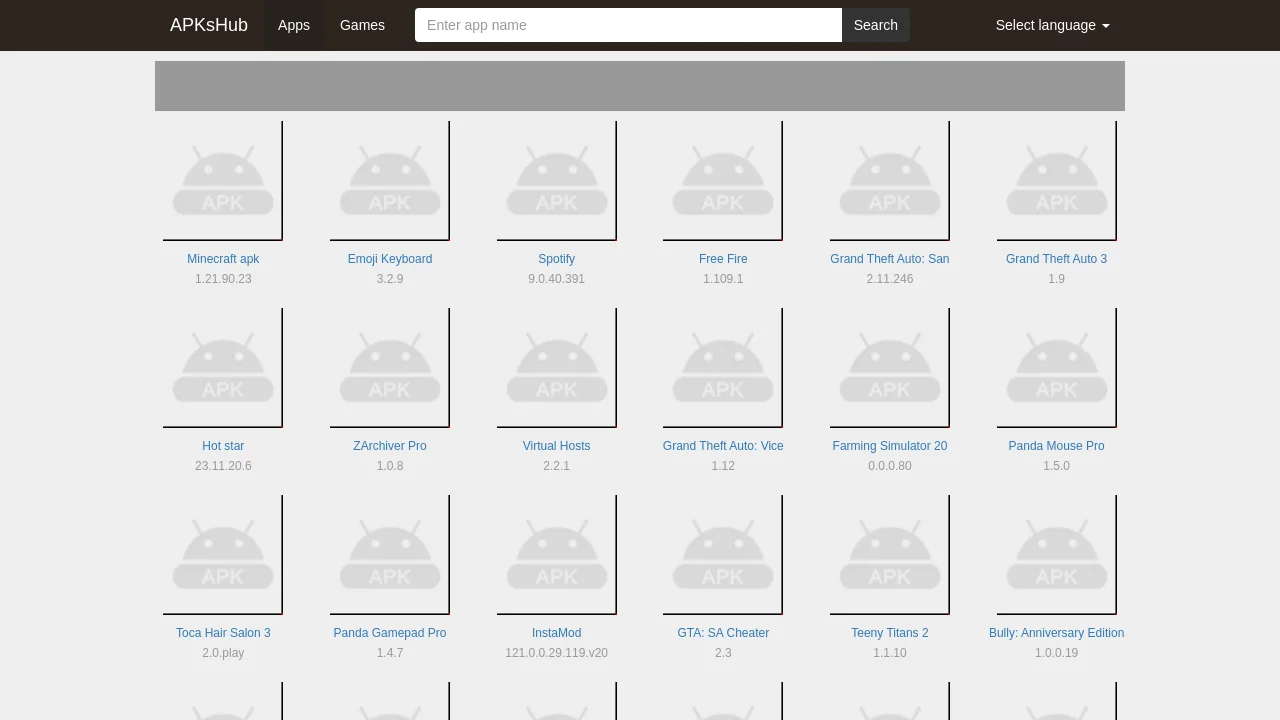Open the InstaMod app icon
1280x720 pixels.
point(557,555)
